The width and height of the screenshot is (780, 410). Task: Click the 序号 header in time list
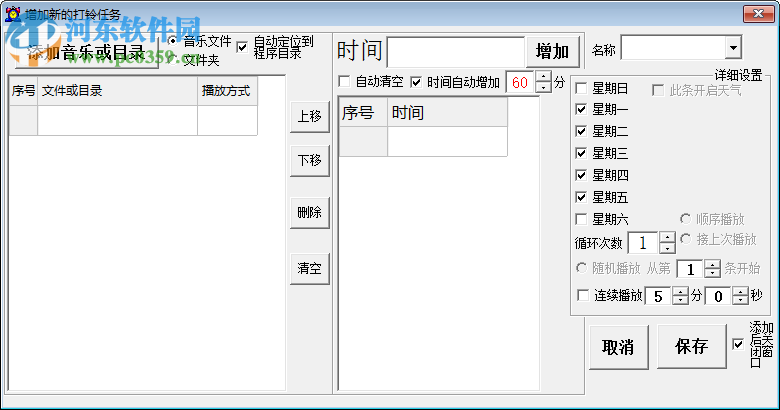[x=363, y=112]
